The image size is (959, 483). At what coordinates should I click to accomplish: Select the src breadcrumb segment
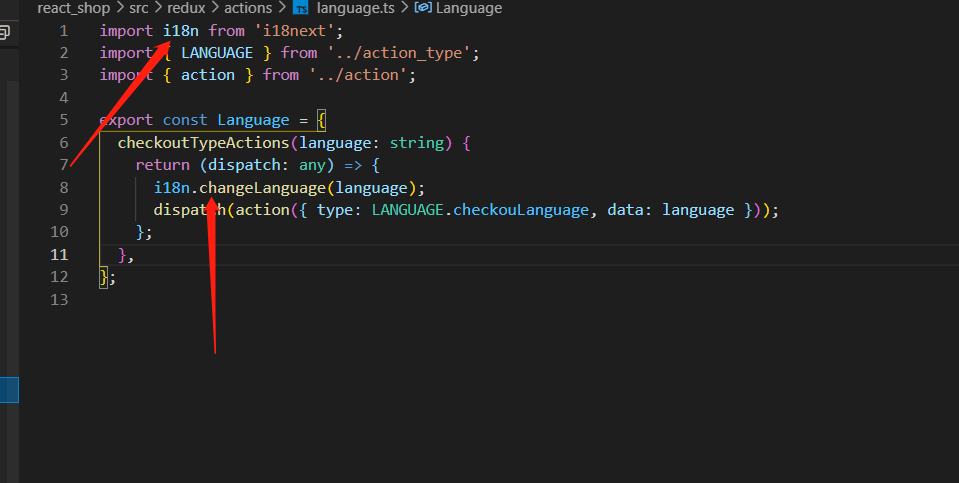139,8
